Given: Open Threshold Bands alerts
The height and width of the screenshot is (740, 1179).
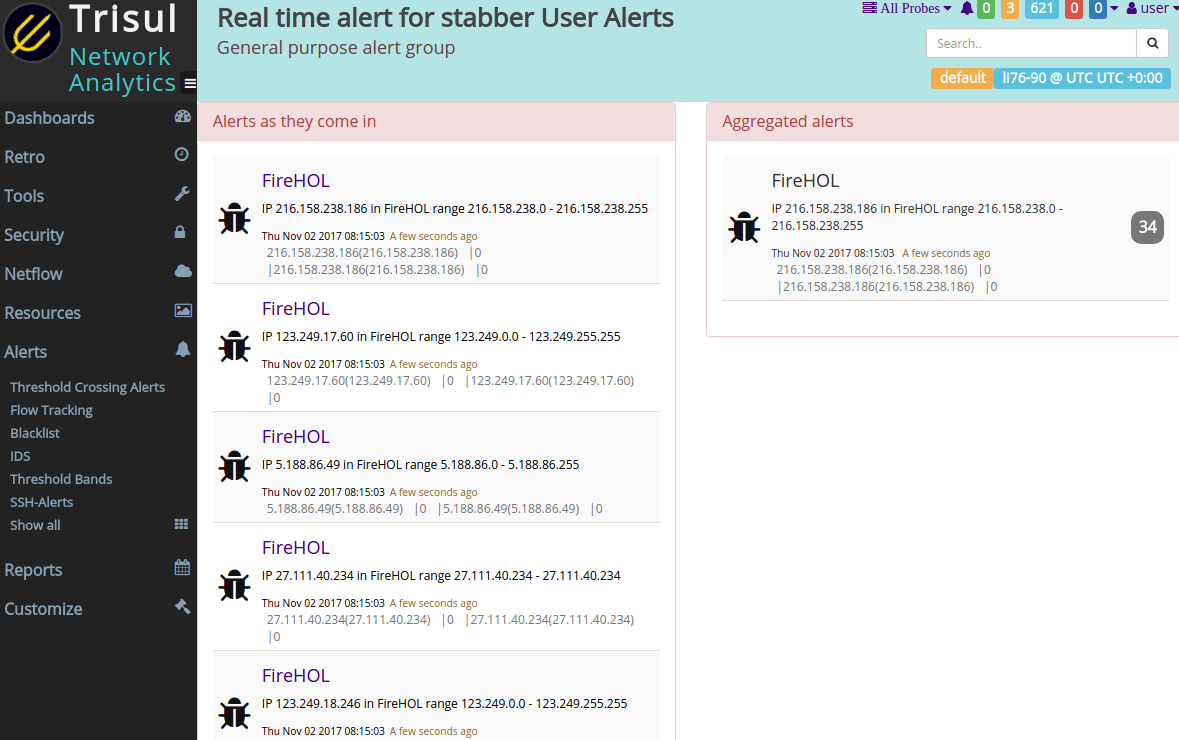Looking at the screenshot, I should pos(61,480).
